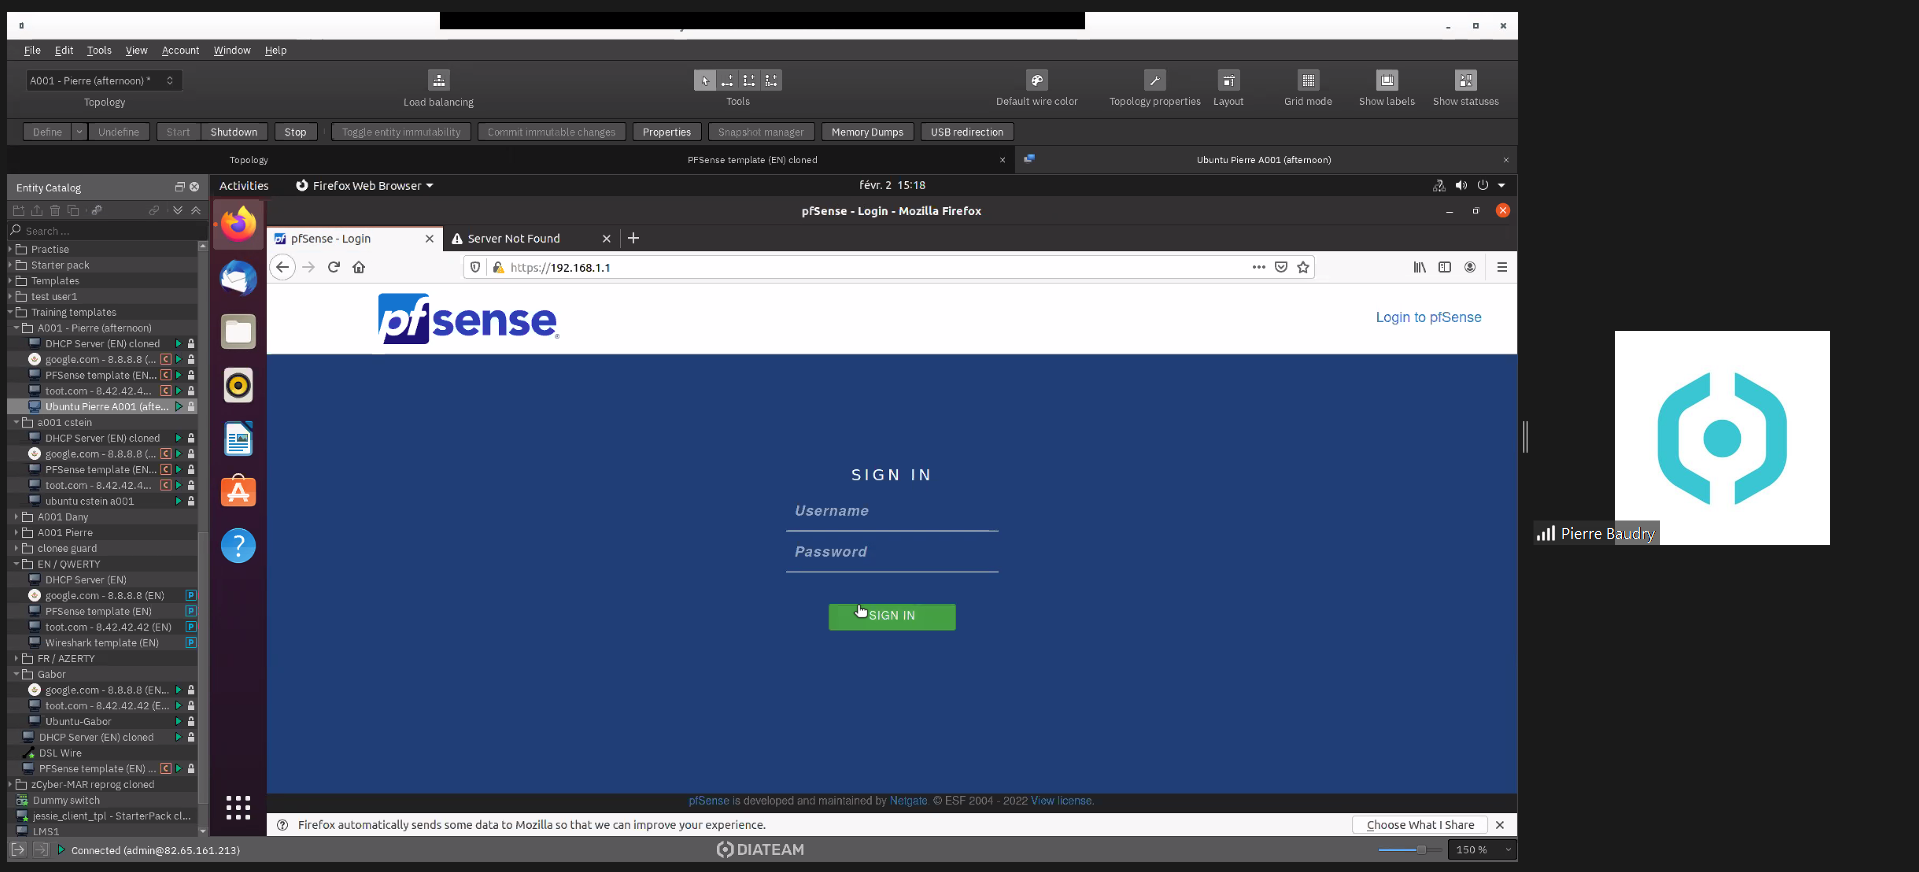Click the Layout toolbar icon
This screenshot has height=872, width=1919.
(x=1228, y=81)
